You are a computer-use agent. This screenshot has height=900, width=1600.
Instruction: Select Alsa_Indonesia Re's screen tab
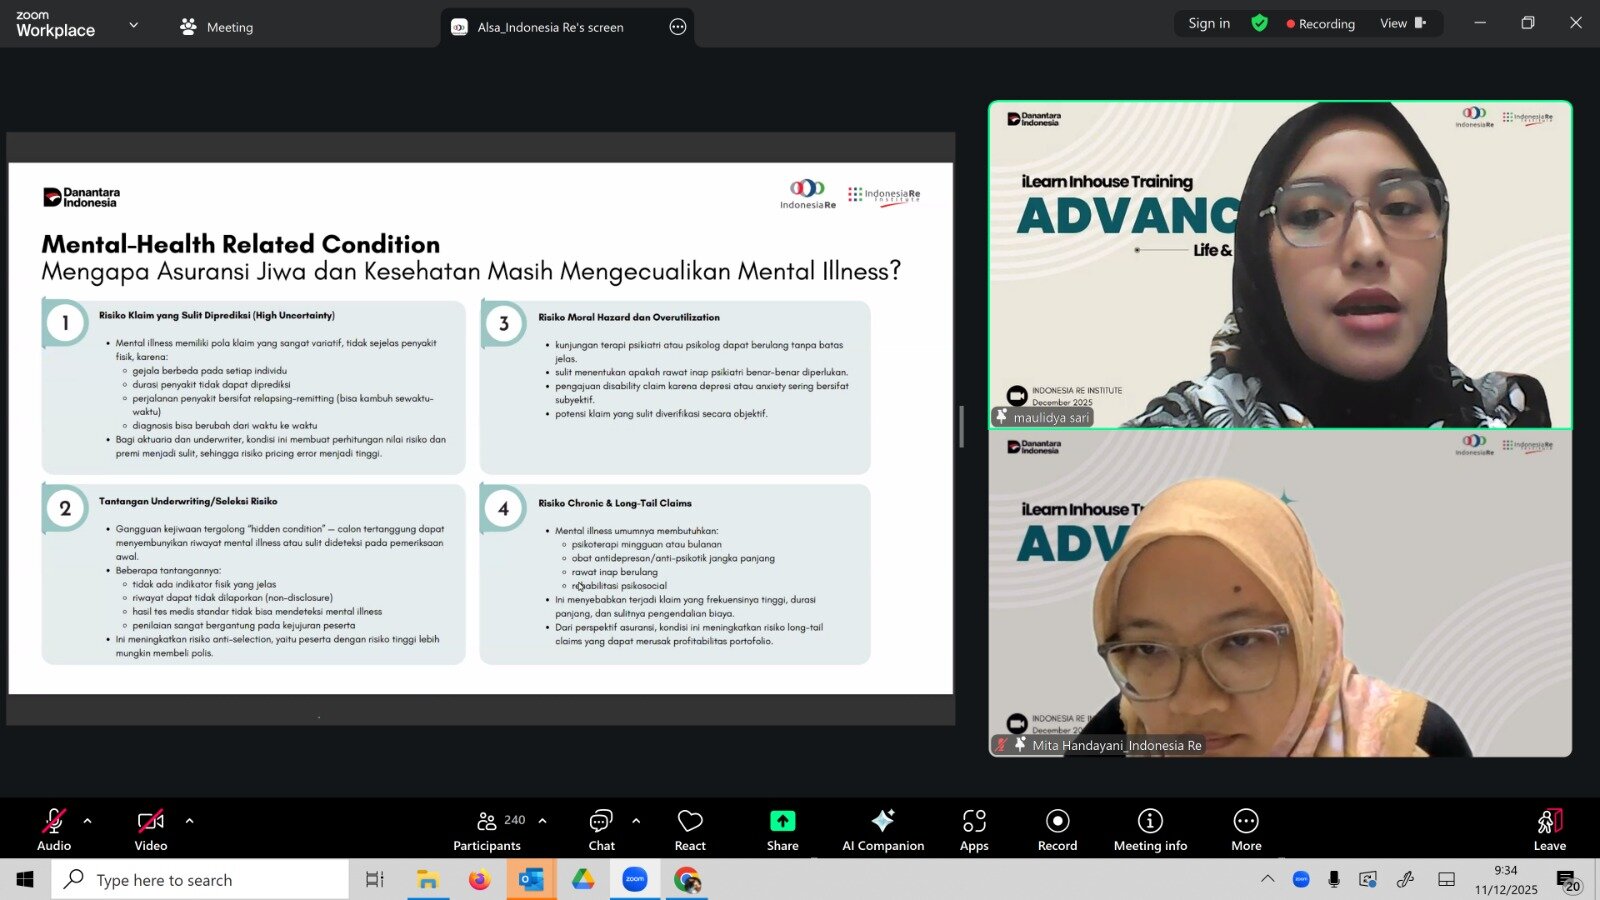pos(550,27)
